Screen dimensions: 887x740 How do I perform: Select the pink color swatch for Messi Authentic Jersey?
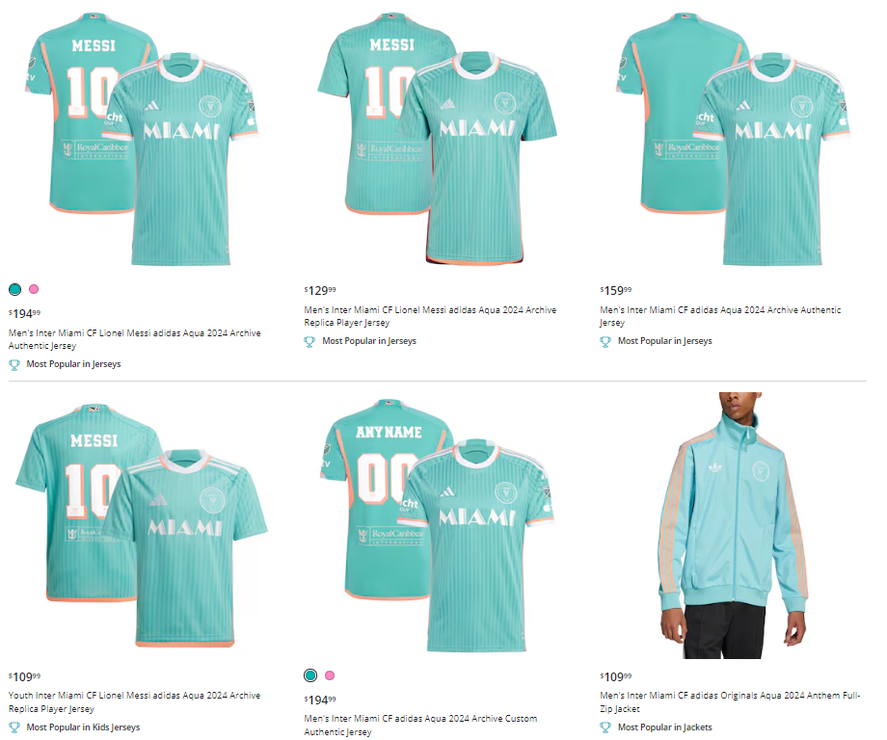pos(34,289)
